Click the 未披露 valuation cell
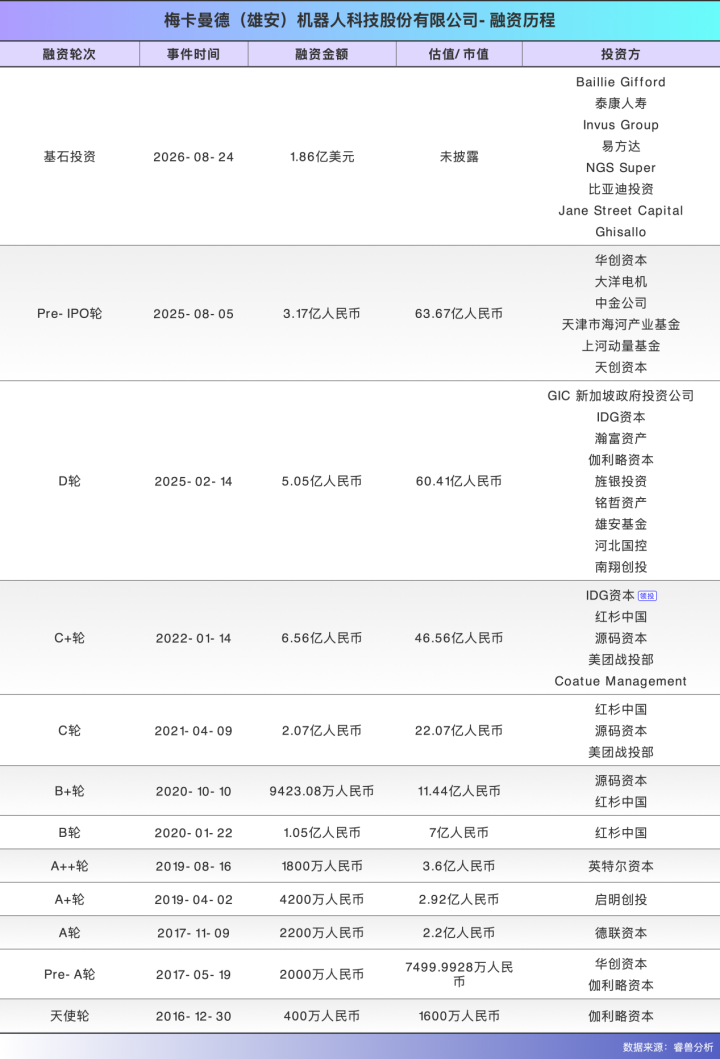 [x=459, y=157]
